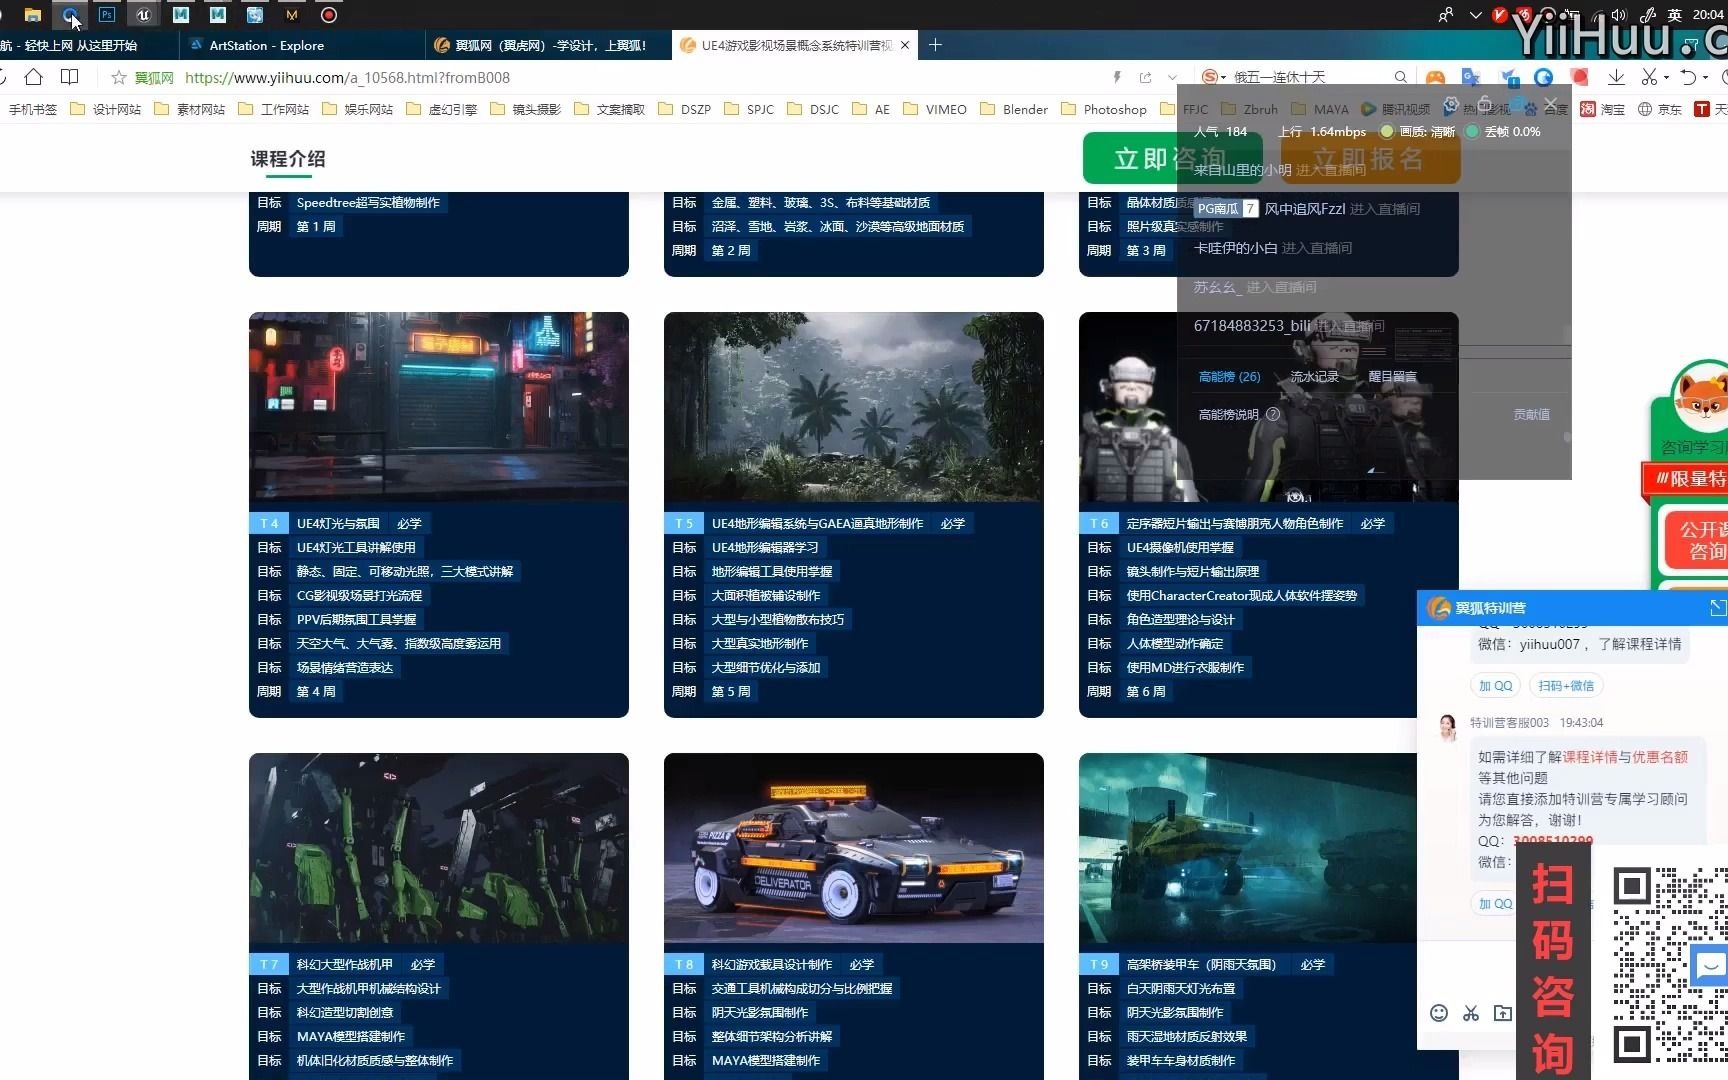Bookmark page with the star icon
This screenshot has width=1728, height=1080.
118,77
